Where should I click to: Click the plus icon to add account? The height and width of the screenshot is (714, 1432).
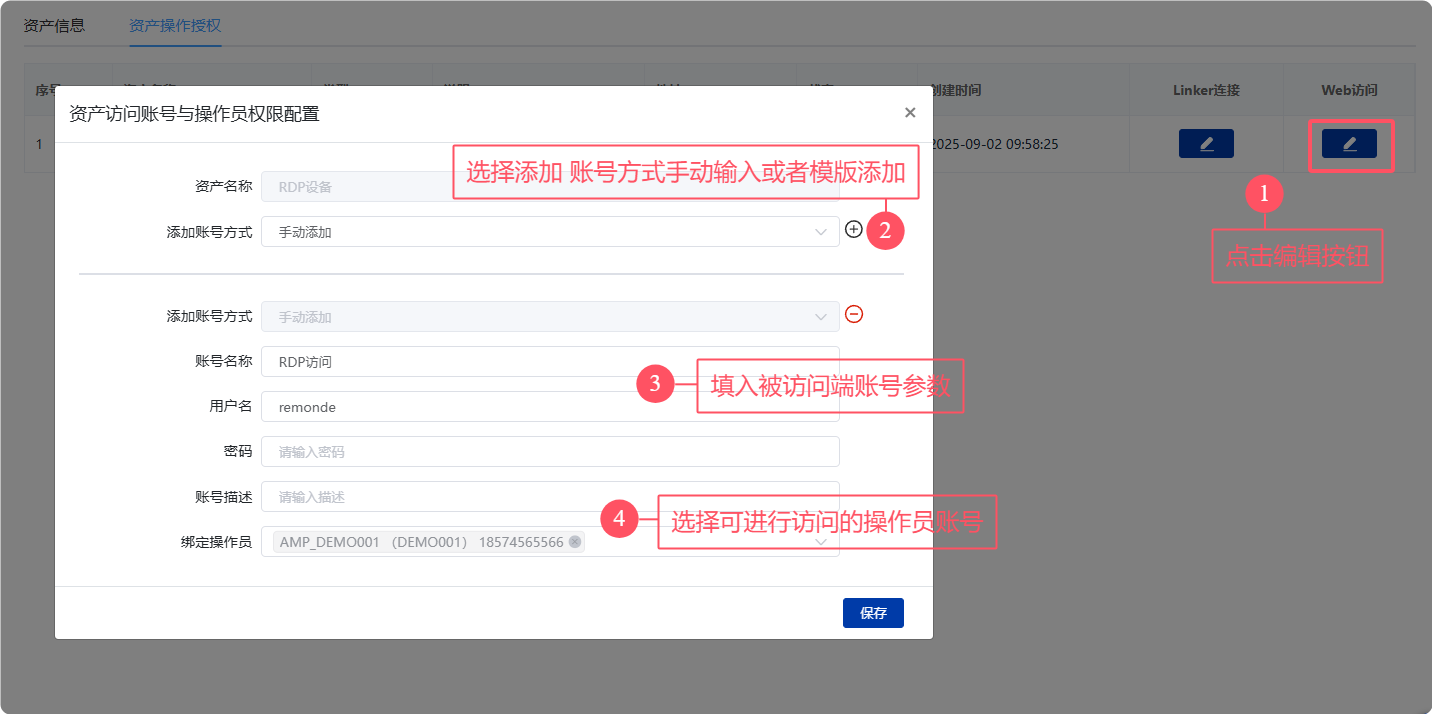(x=853, y=229)
